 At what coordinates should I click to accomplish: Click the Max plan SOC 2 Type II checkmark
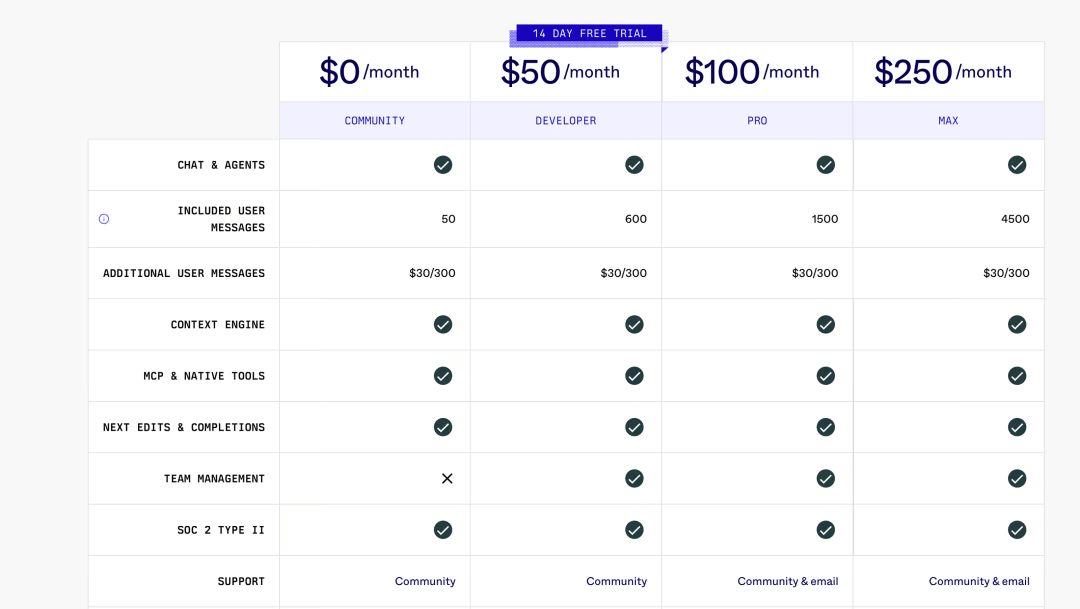point(1017,530)
